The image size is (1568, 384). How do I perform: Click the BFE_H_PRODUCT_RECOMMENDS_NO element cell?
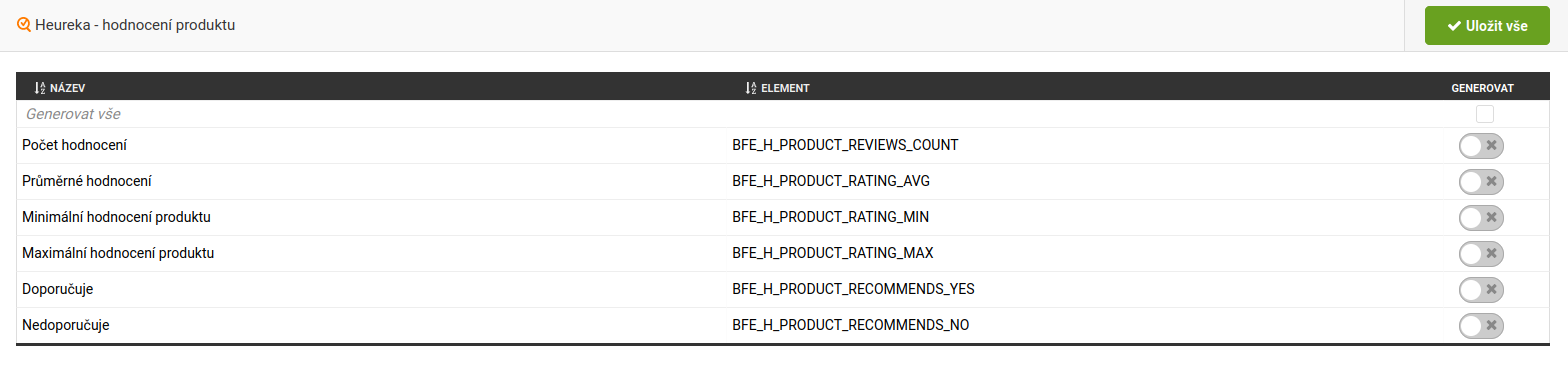851,325
